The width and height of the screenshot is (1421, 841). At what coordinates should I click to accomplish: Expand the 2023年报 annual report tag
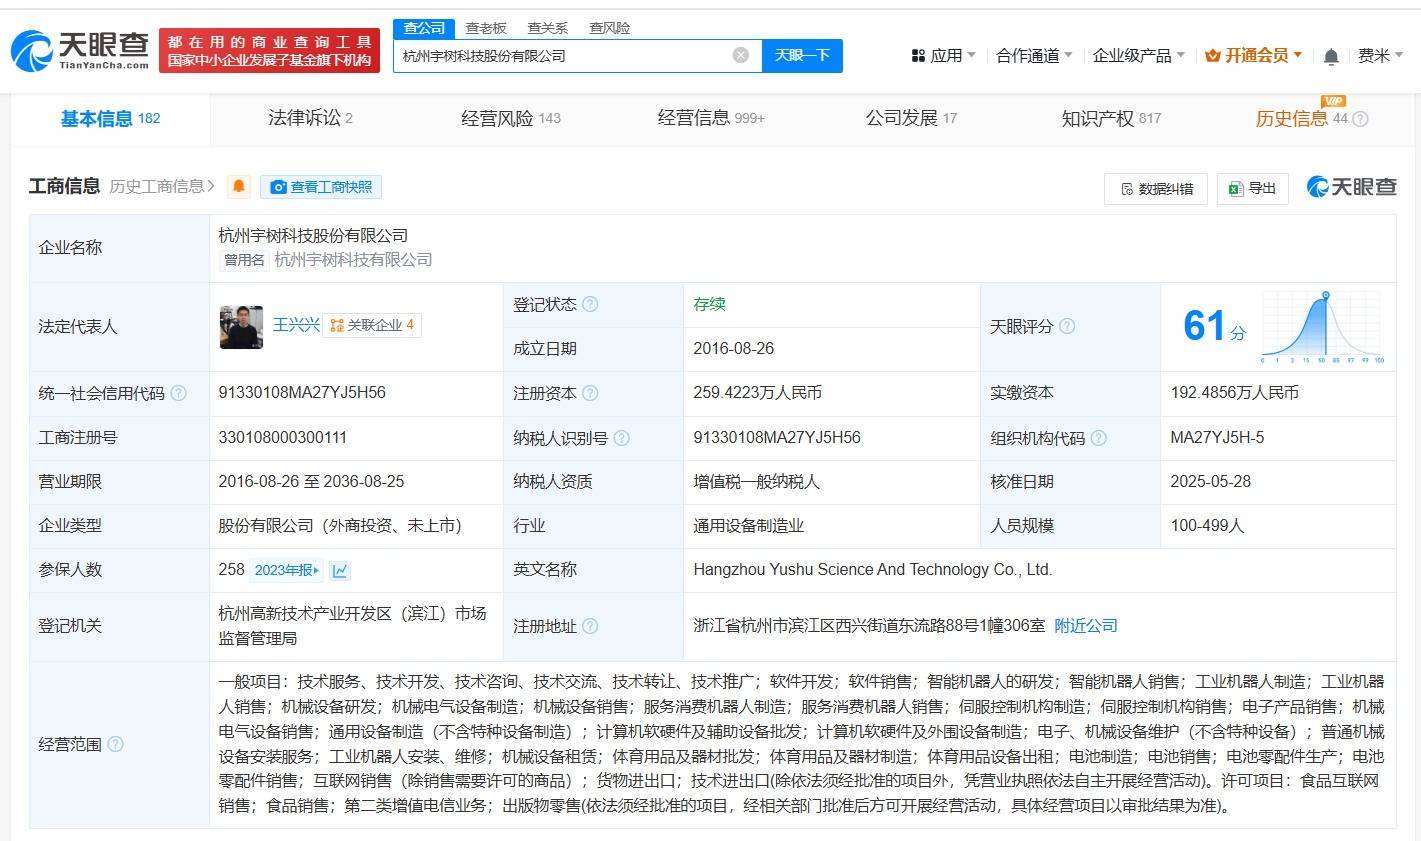coord(287,570)
